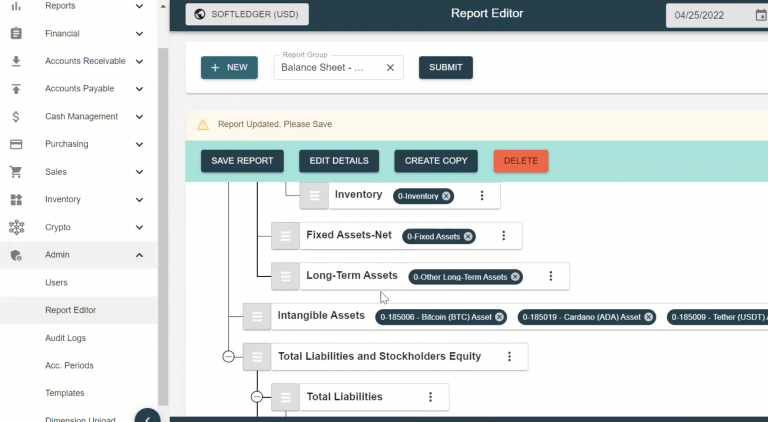The image size is (768, 422).
Task: Collapse the Admin sidebar section
Action: click(139, 255)
